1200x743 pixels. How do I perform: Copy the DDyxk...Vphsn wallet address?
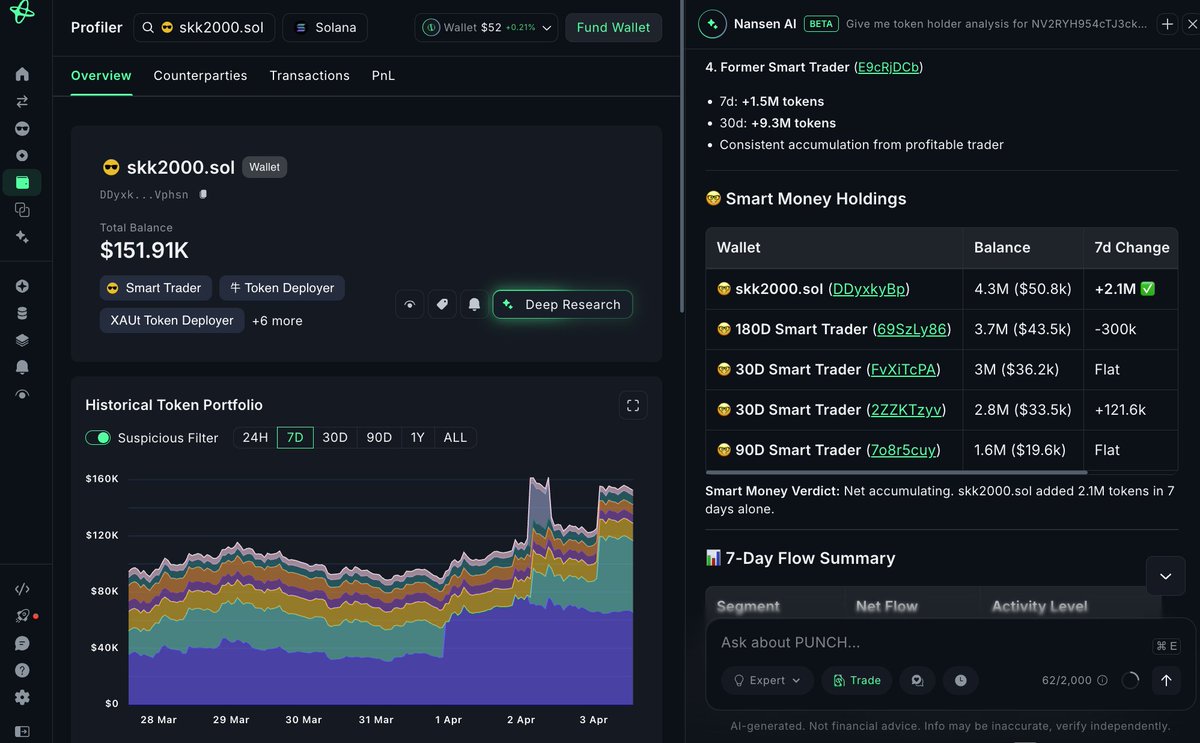coord(203,194)
